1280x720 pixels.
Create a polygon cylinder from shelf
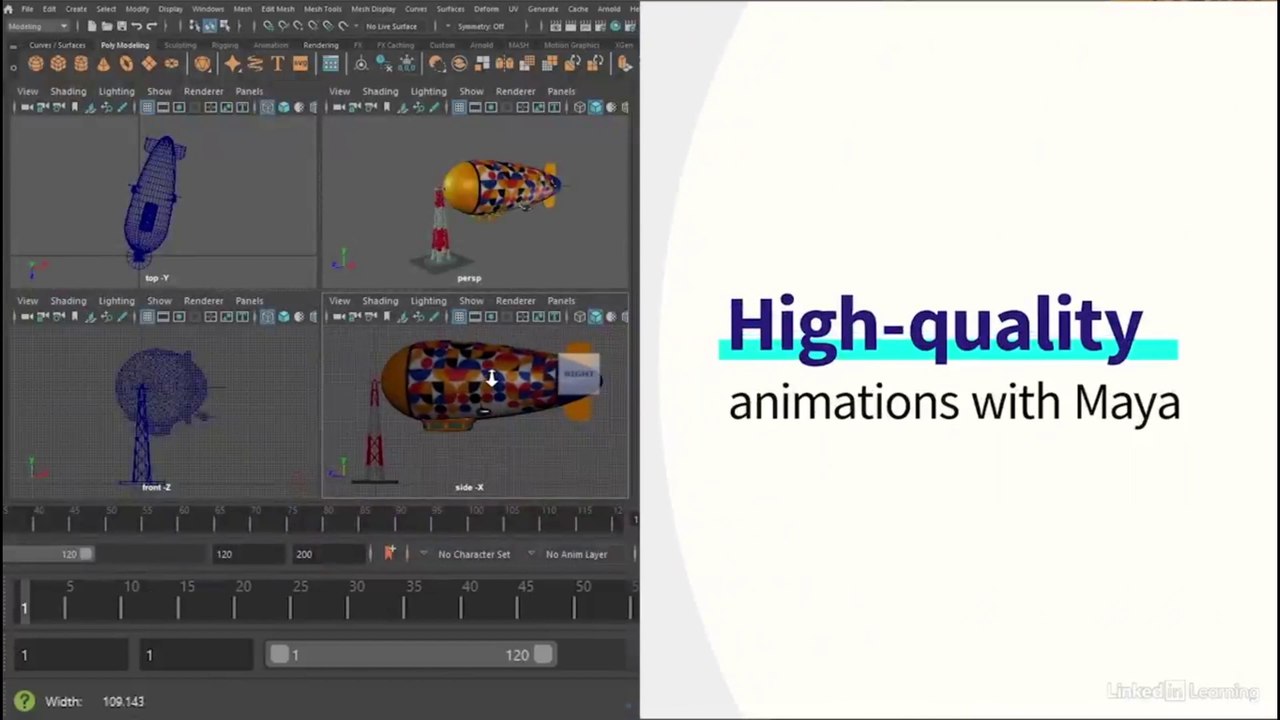coord(81,64)
